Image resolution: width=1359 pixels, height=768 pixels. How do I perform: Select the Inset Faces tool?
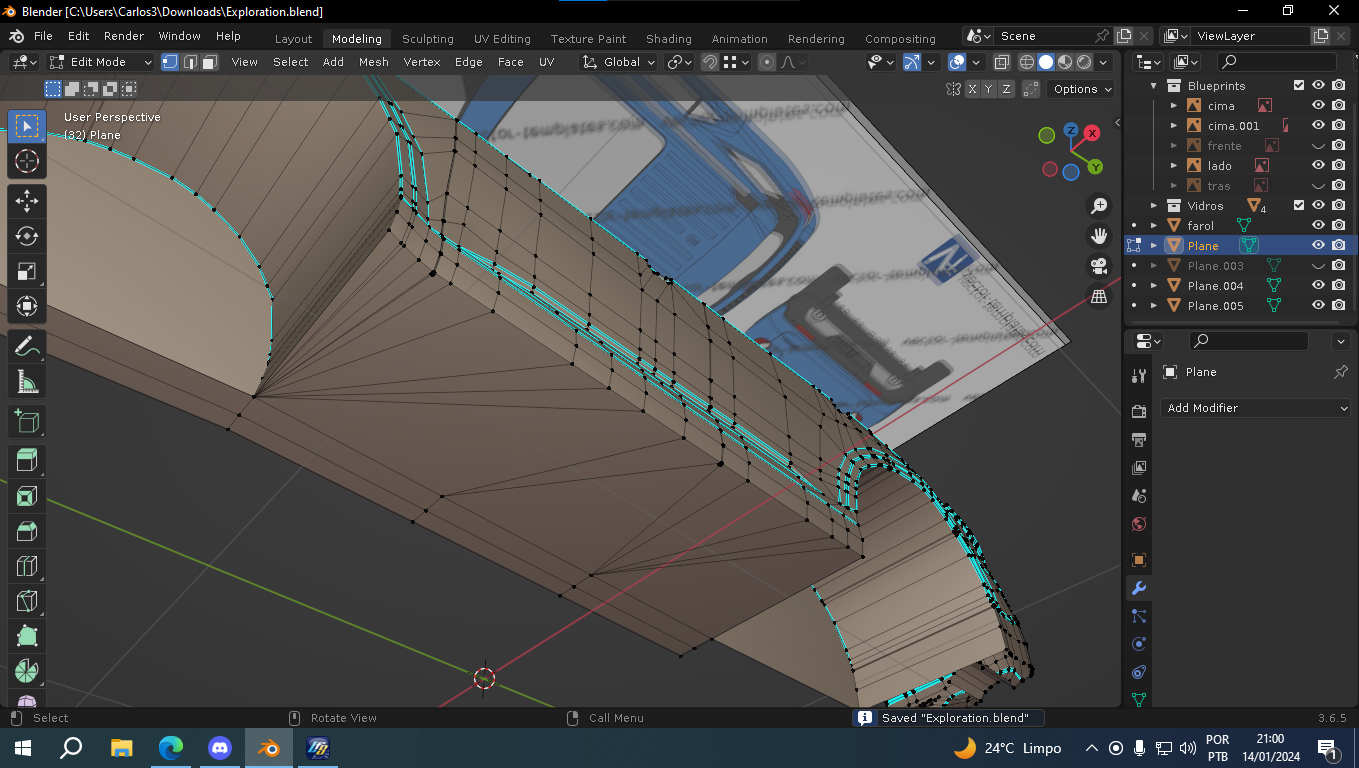pyautogui.click(x=27, y=496)
